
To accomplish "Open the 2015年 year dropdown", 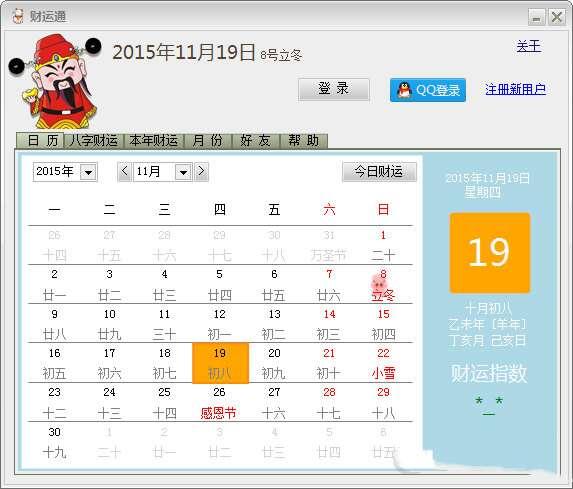I will 89,172.
